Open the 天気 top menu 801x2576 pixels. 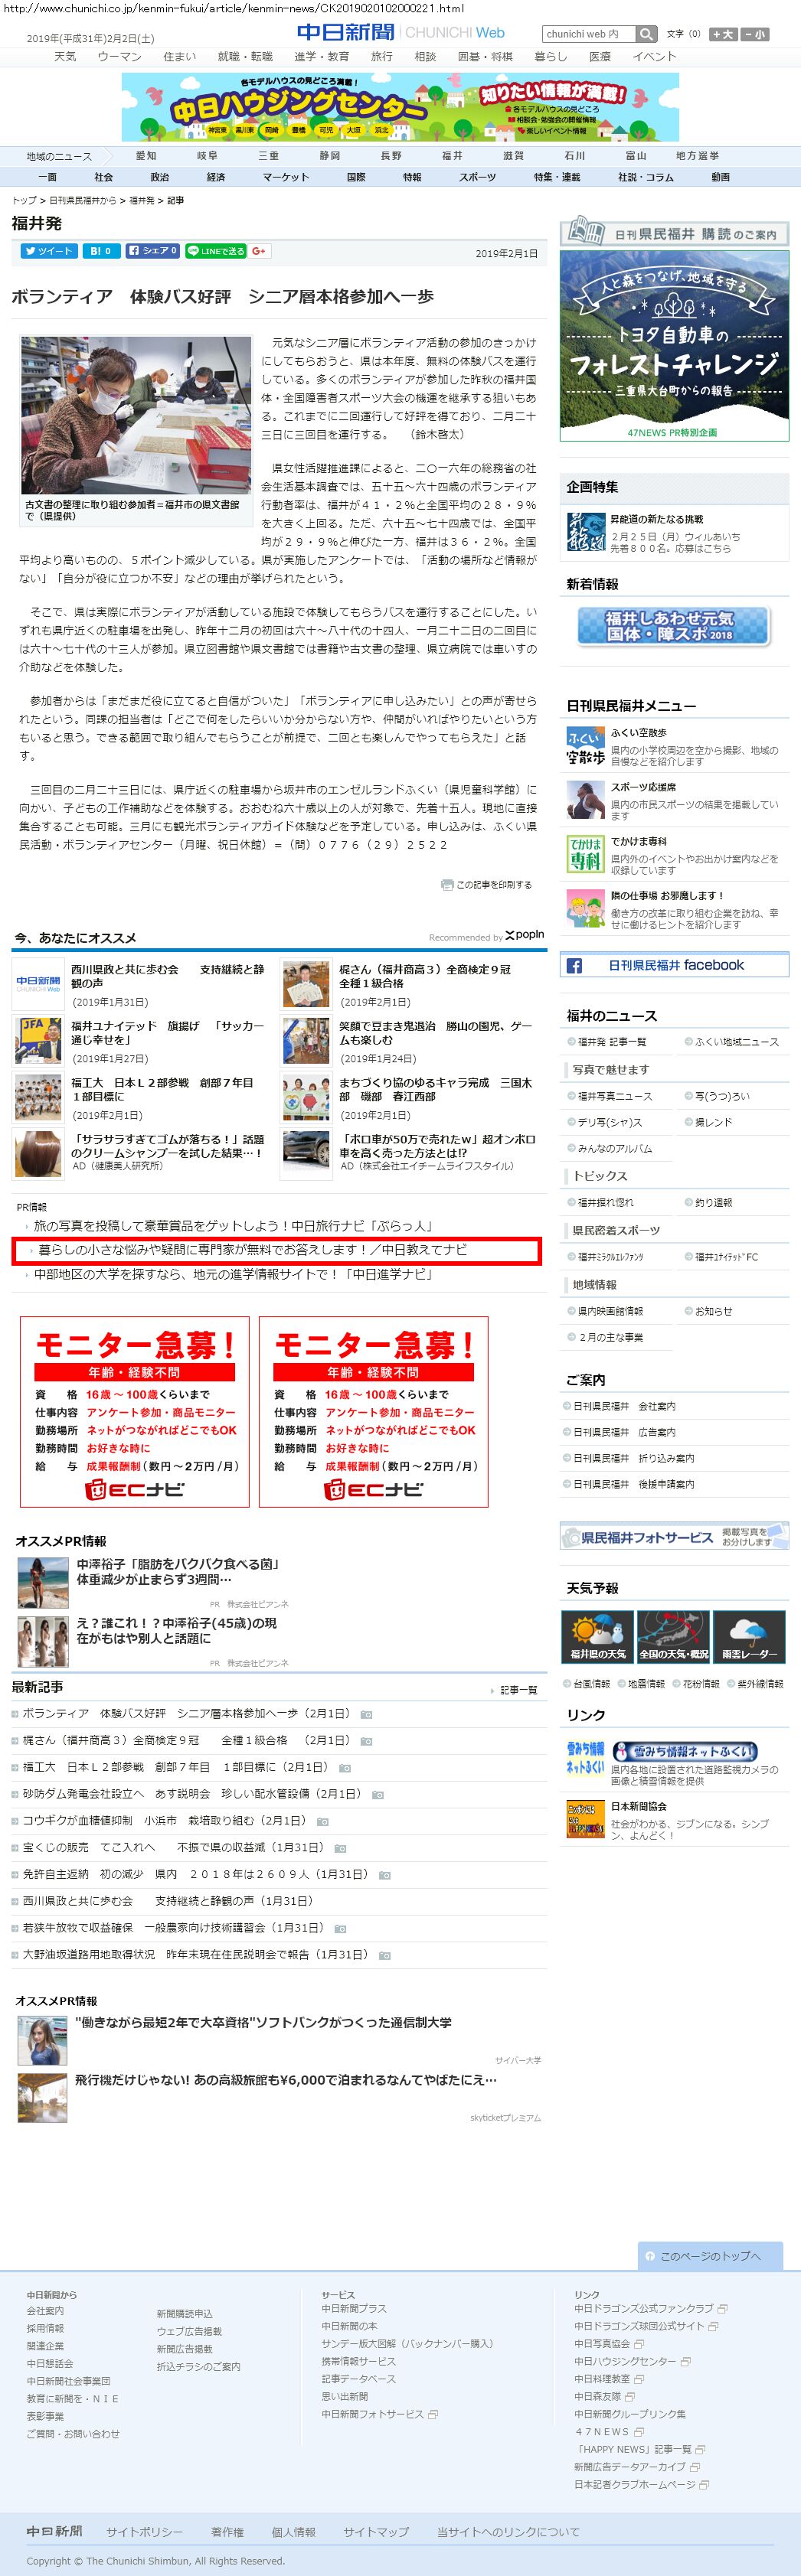coord(65,57)
